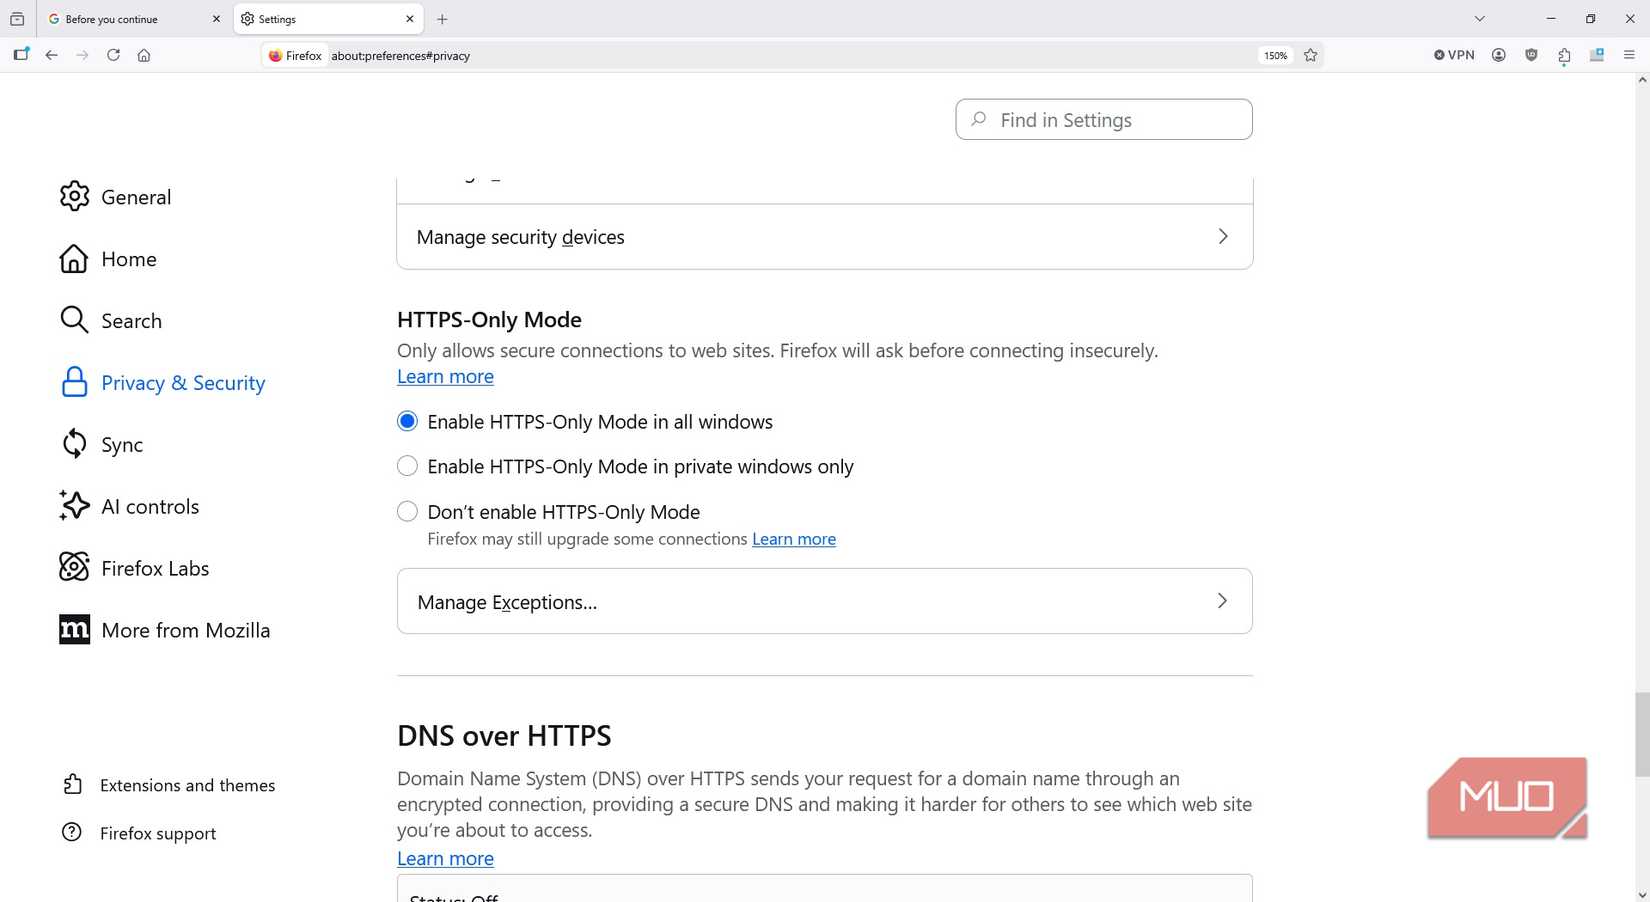Open the Privacy & Security settings panel
Screen dimensions: 1650x902
183,383
